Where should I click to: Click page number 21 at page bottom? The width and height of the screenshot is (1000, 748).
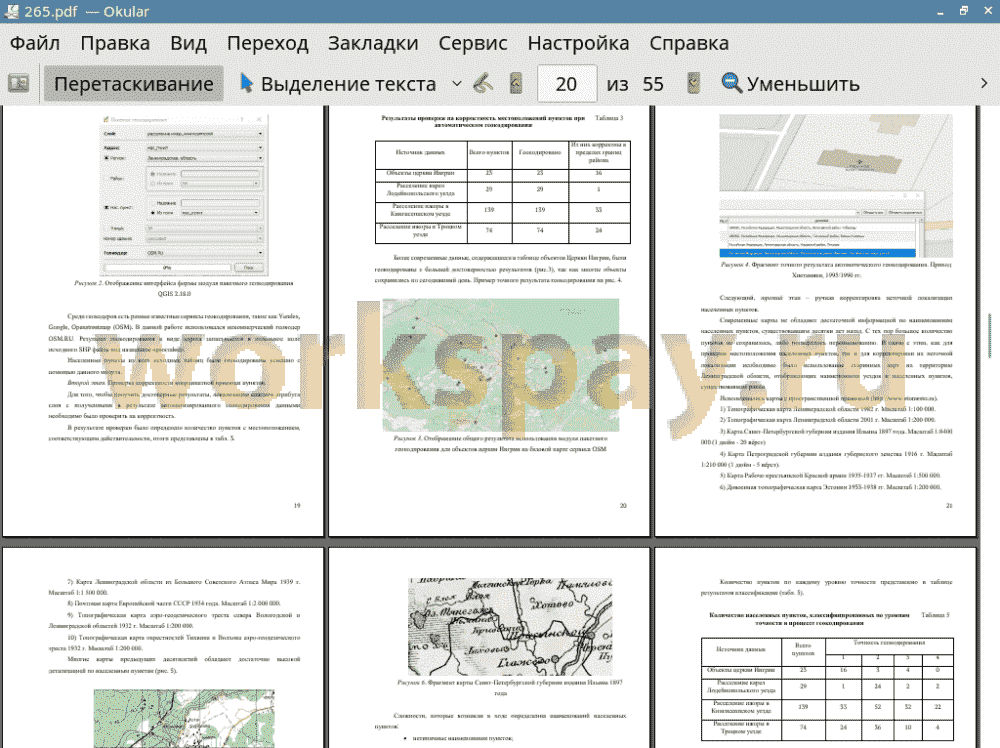pyautogui.click(x=949, y=505)
